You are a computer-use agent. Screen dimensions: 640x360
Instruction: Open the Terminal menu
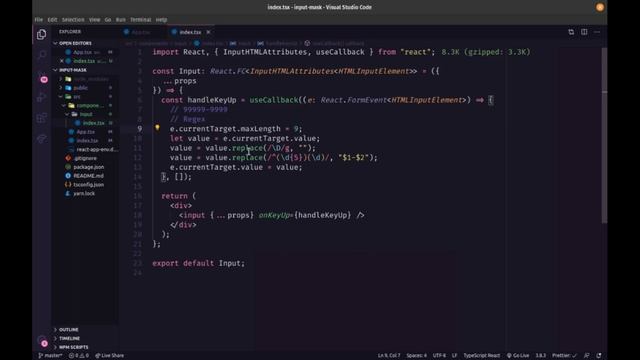click(x=140, y=20)
